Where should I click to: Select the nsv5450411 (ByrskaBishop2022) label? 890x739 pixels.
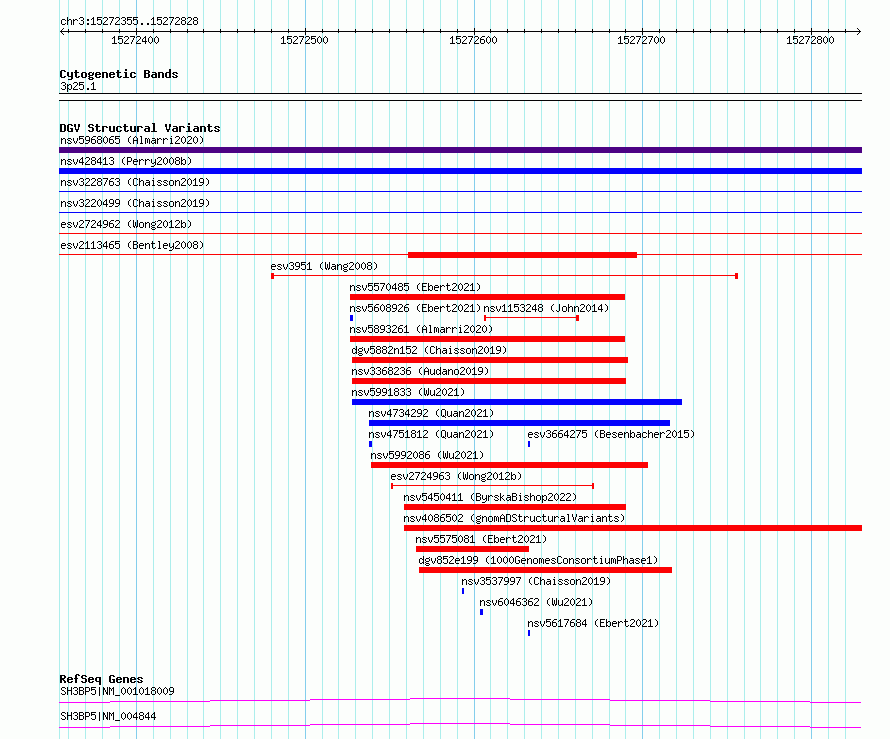pos(490,497)
